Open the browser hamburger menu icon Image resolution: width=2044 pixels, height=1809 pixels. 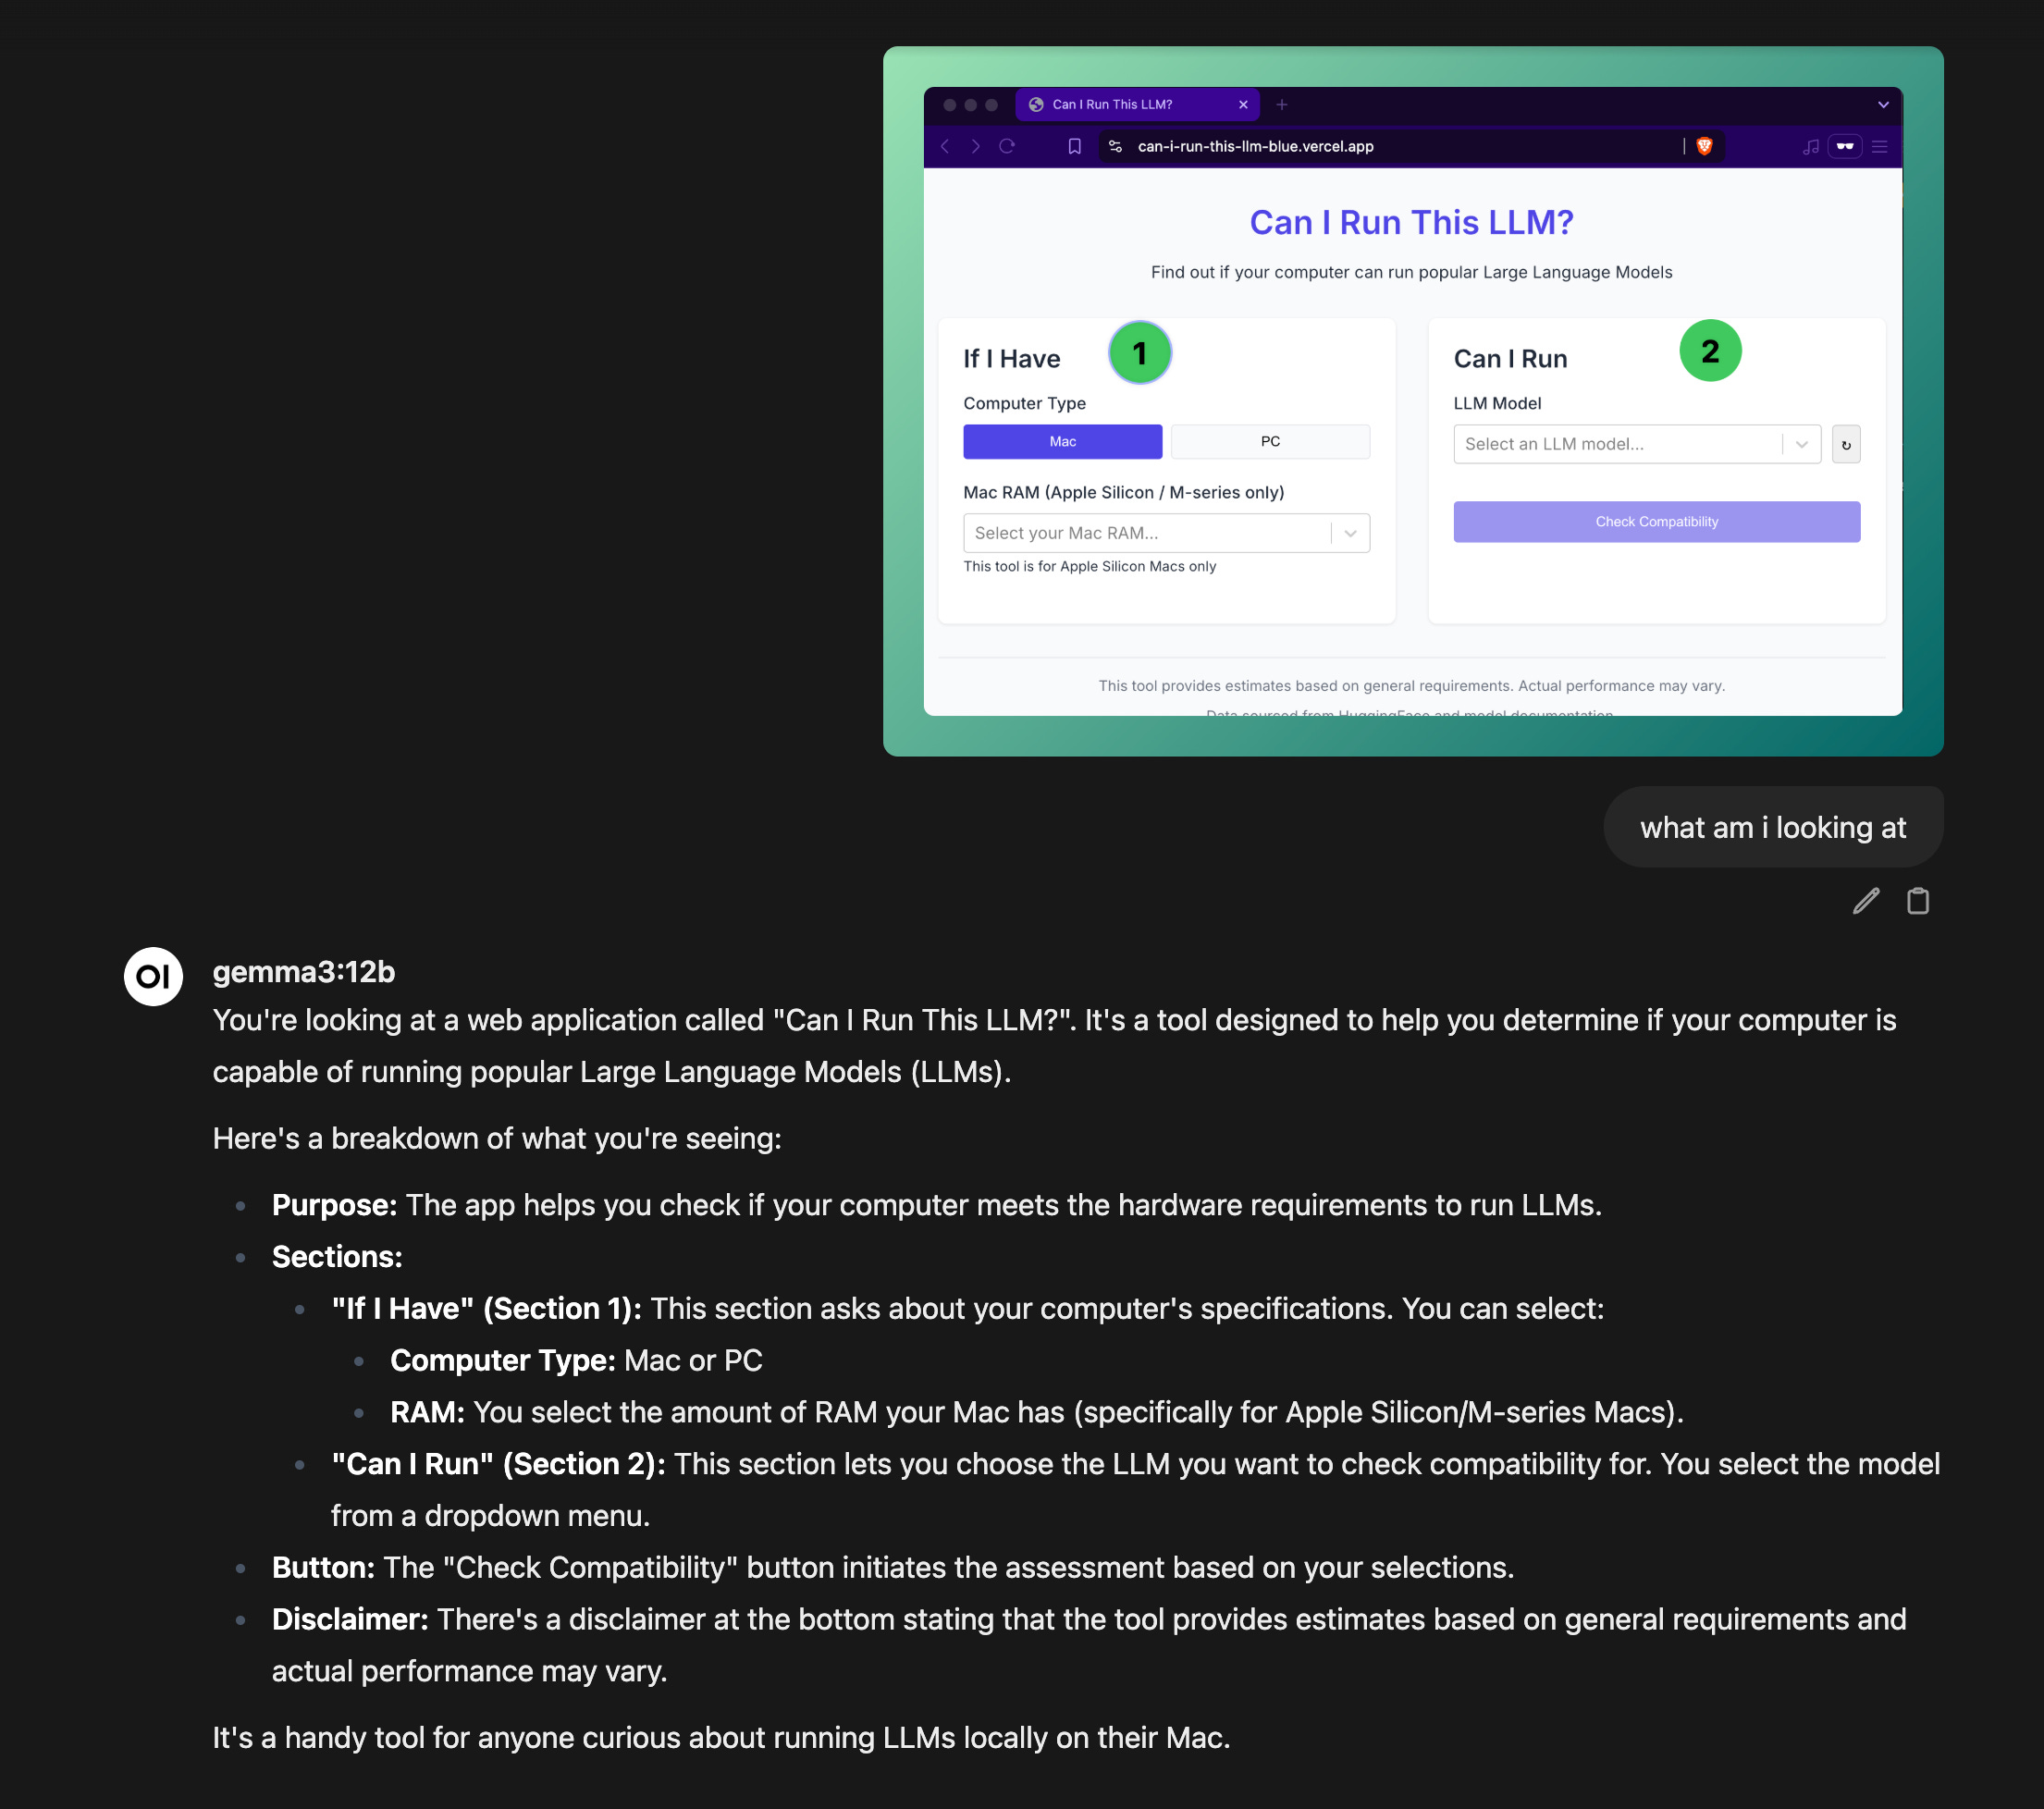click(1879, 146)
